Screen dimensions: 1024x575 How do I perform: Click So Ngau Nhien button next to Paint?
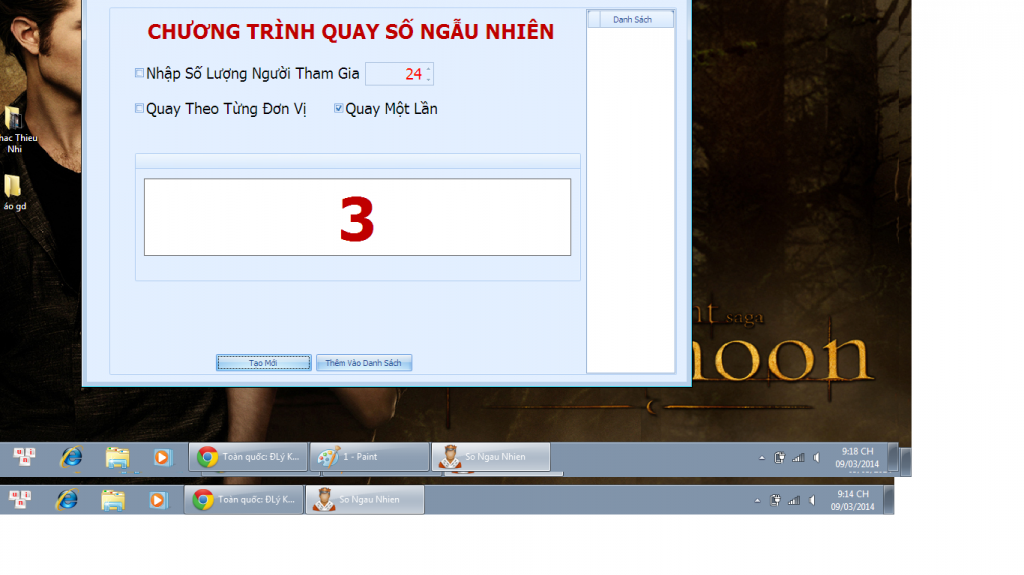click(491, 457)
